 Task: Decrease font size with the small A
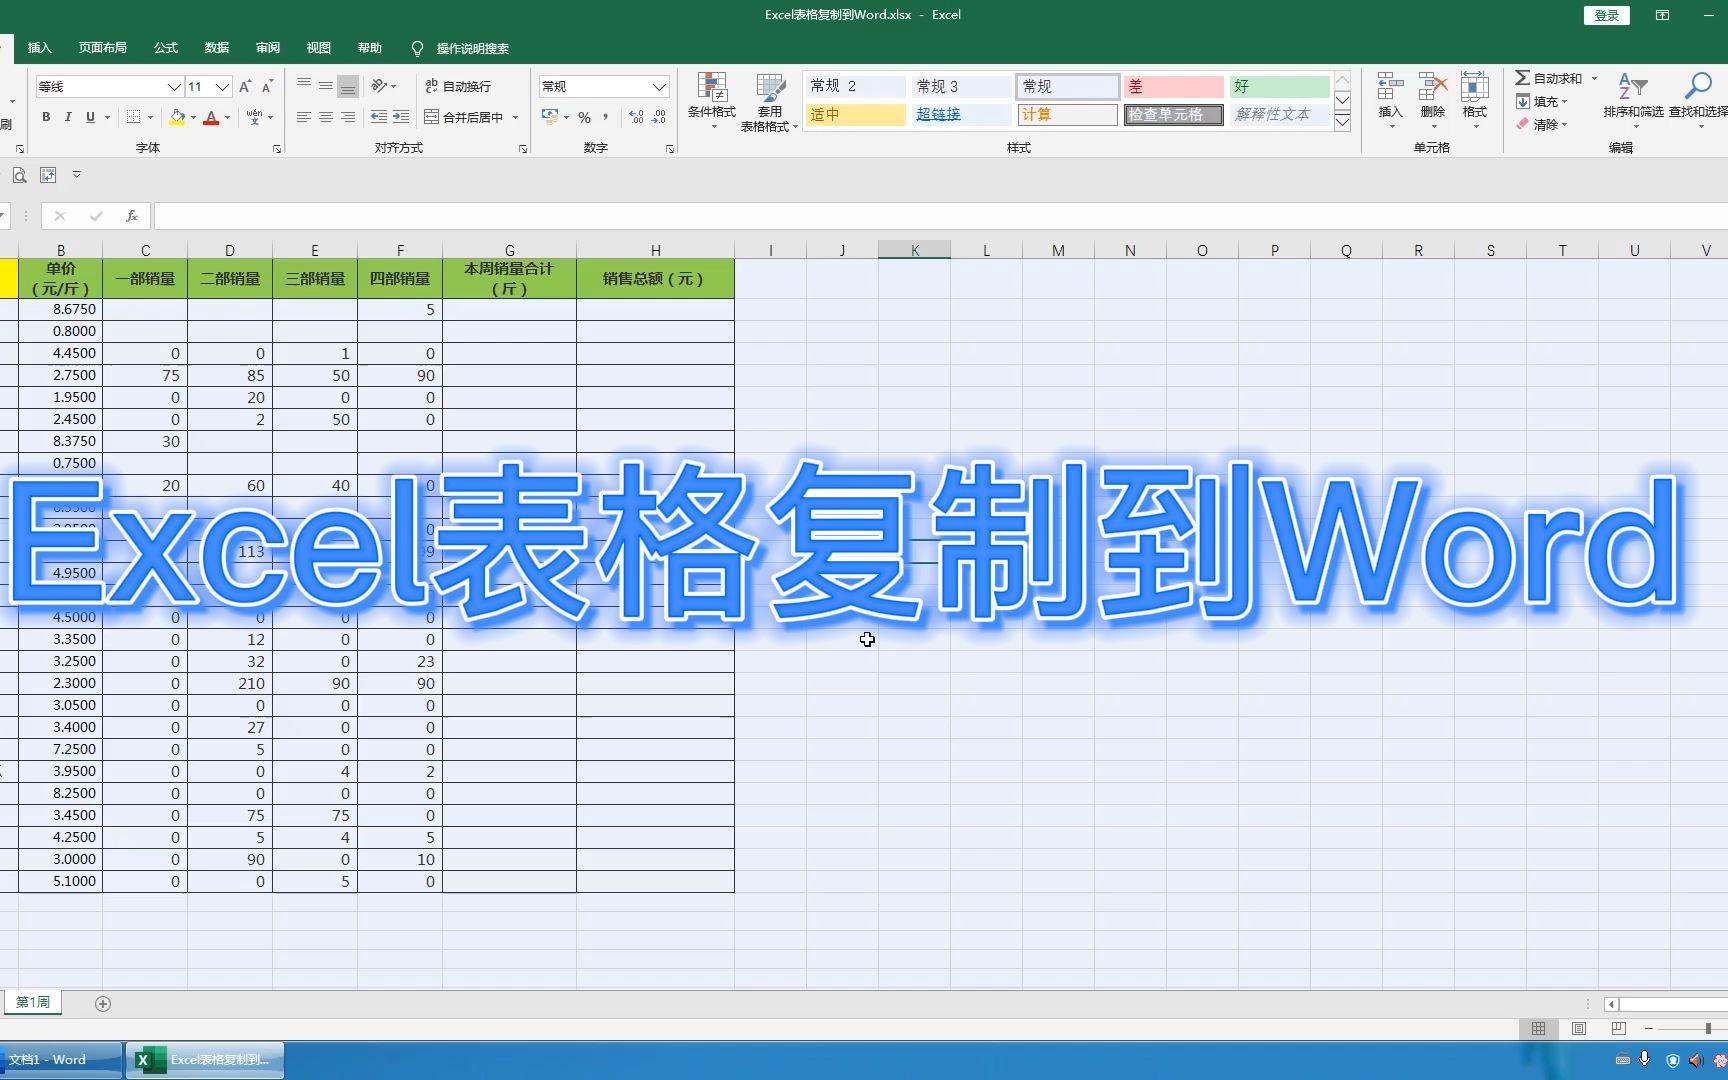tap(267, 87)
